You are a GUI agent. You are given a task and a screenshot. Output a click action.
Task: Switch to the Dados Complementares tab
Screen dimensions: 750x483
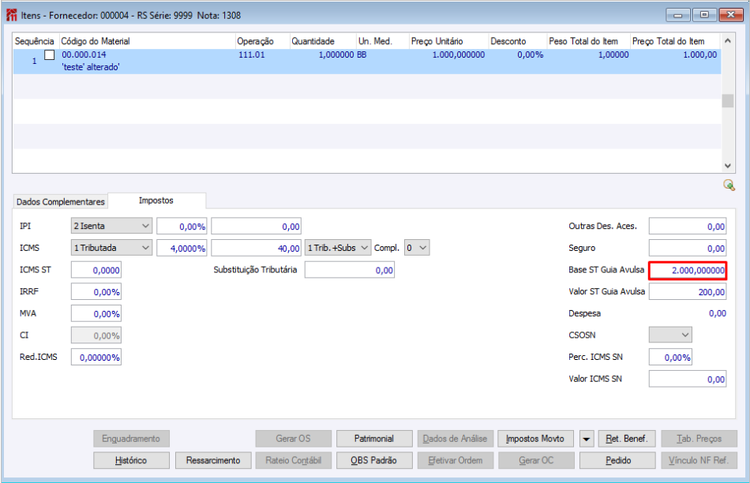click(x=60, y=201)
